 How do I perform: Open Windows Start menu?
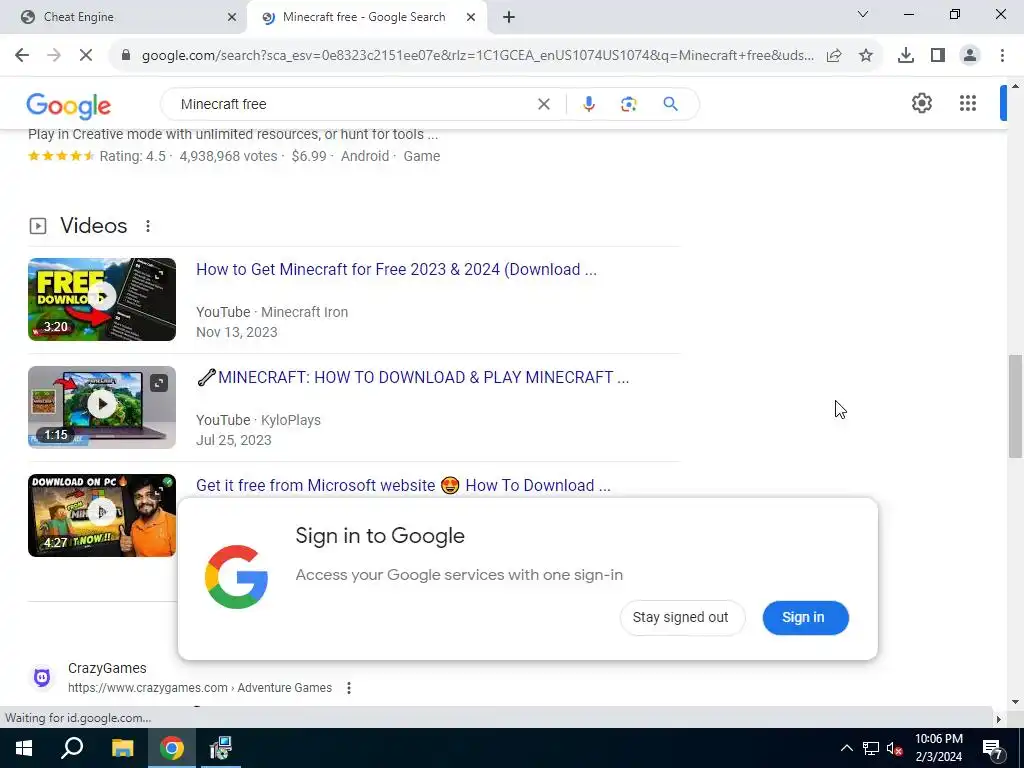(24, 748)
